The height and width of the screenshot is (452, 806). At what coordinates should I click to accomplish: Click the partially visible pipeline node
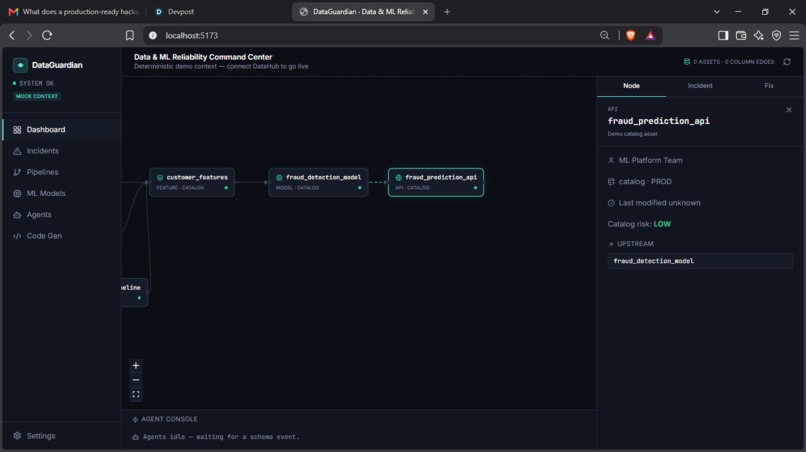135,292
